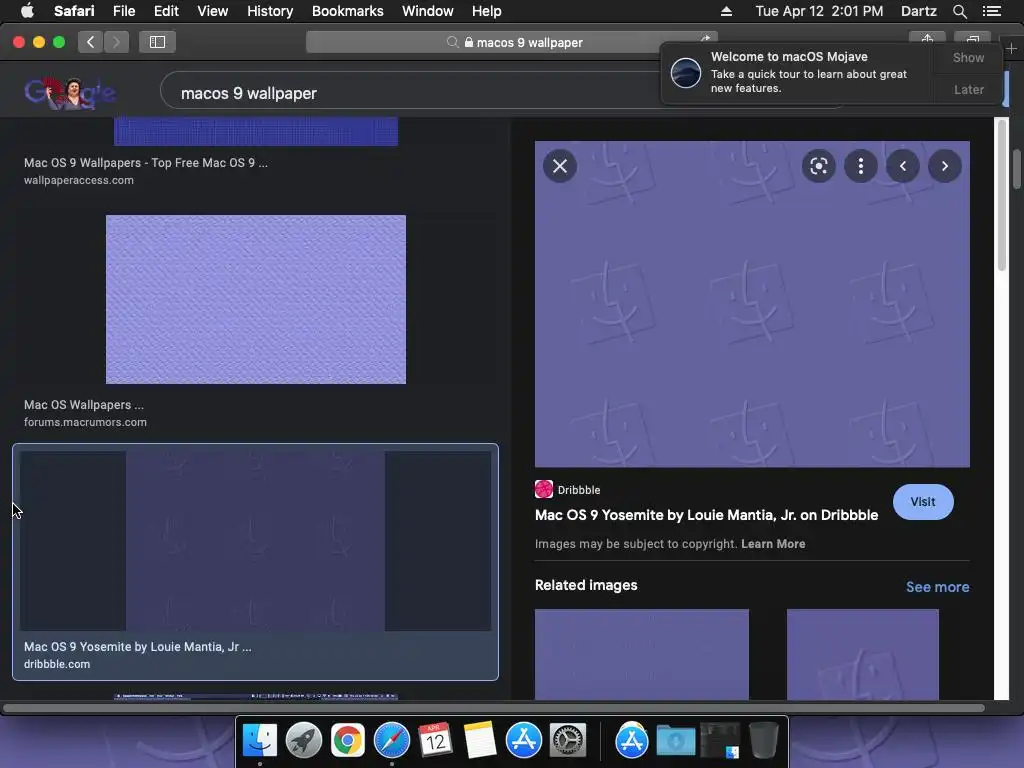Click "Mac OS 9 Wallpapers - Top Free Mac OS 9 ..."

(146, 163)
